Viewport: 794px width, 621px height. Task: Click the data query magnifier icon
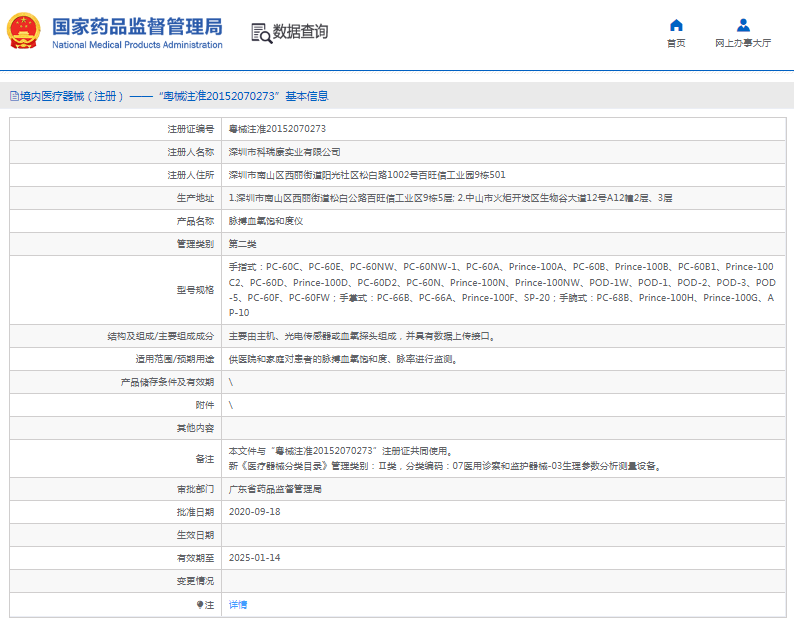point(261,32)
